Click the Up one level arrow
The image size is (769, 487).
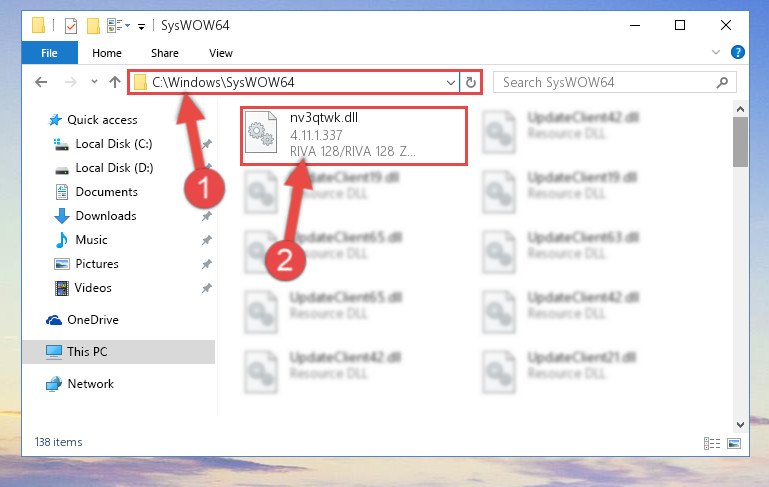click(x=115, y=82)
